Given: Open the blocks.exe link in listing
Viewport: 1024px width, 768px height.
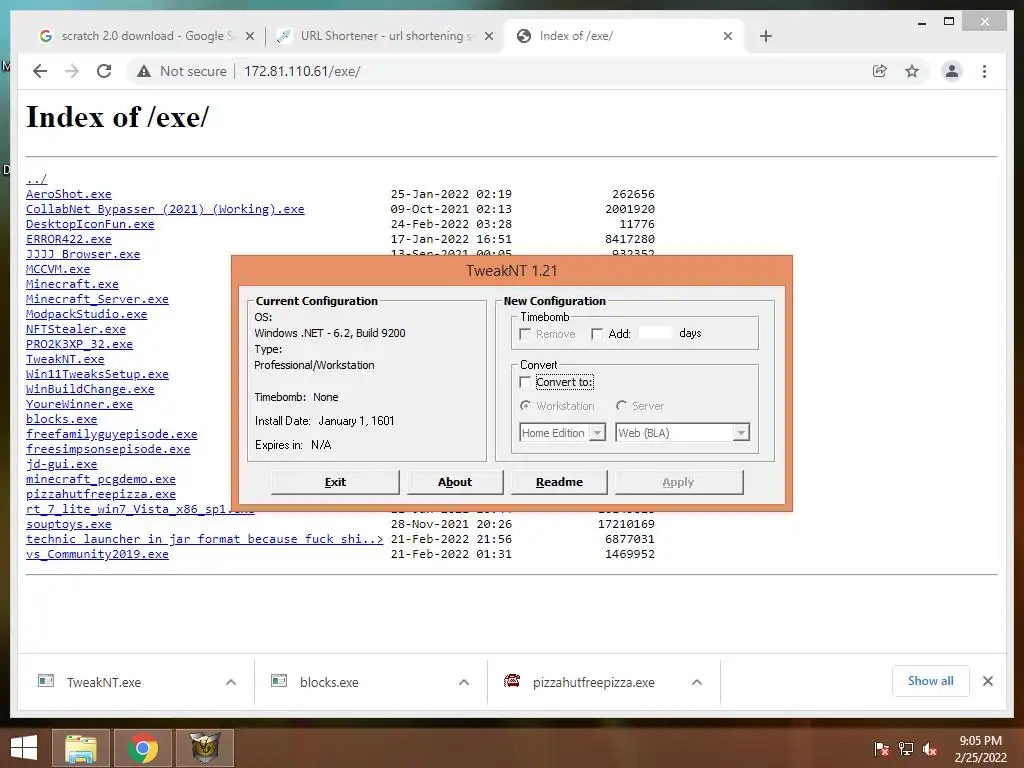Looking at the screenshot, I should point(61,419).
